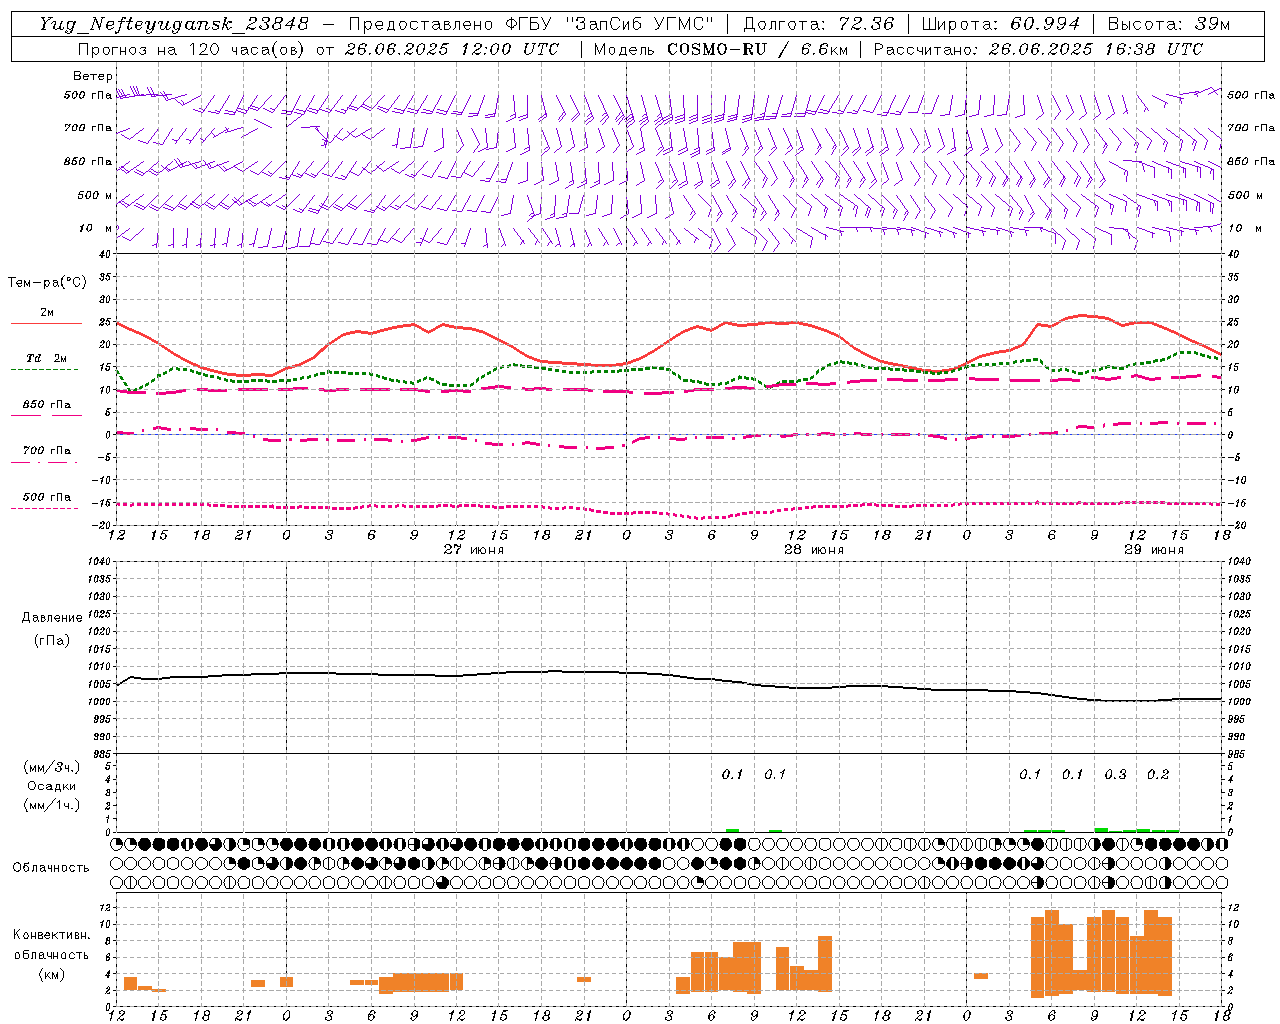Image resolution: width=1280 pixels, height=1024 pixels.
Task: Click the (мм/3ч.) precipitation unit label
Action: pos(52,767)
